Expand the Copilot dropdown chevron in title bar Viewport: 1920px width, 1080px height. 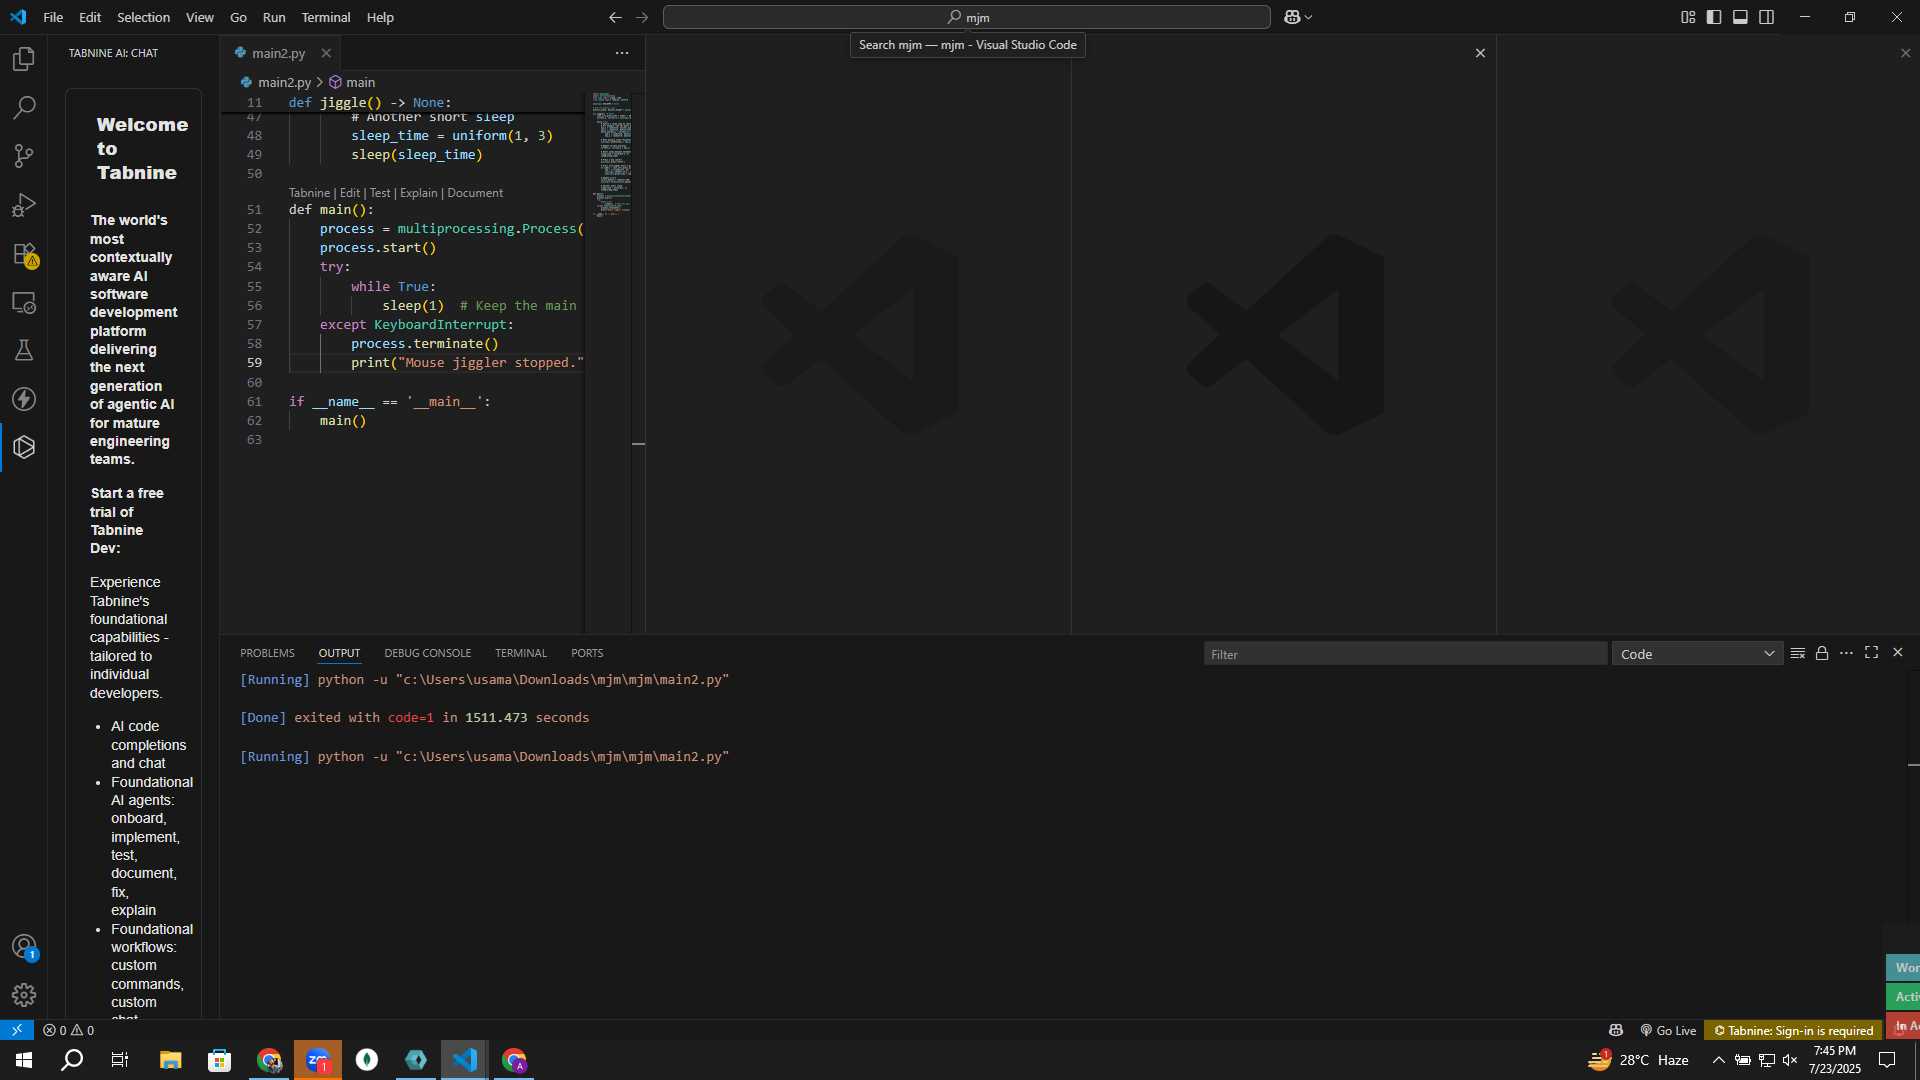pos(1308,17)
